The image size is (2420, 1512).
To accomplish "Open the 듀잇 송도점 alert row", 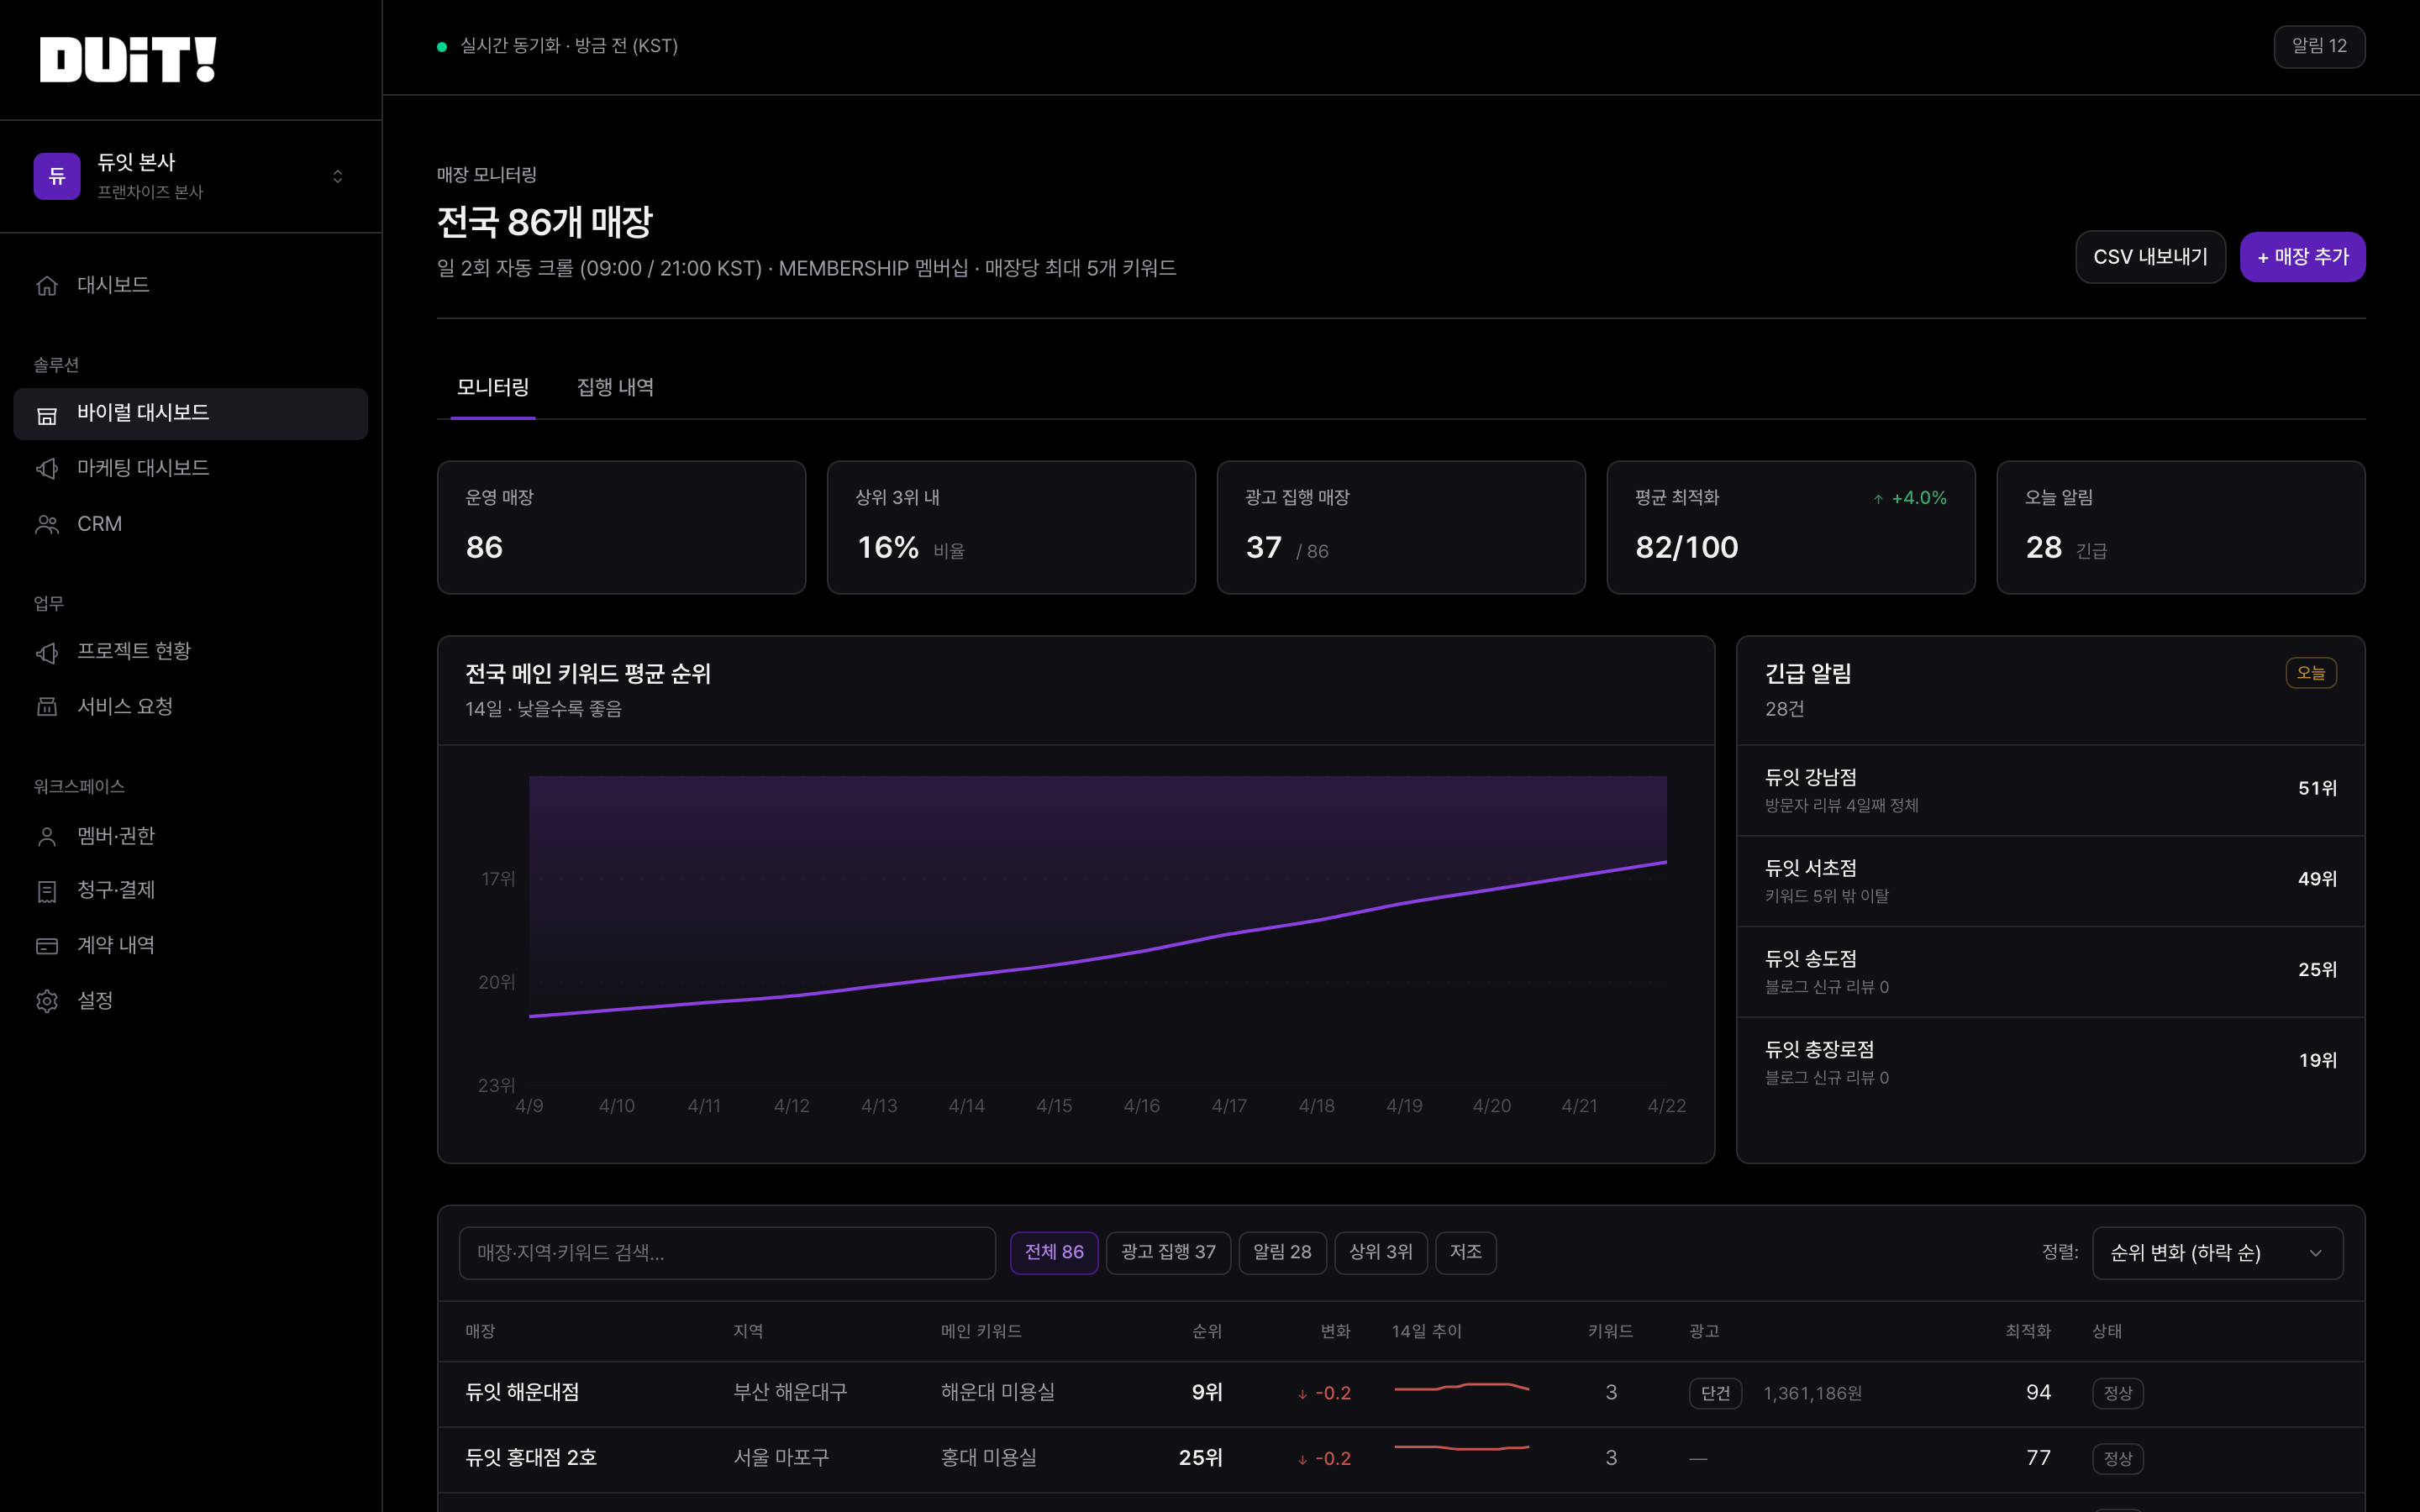I will pyautogui.click(x=2050, y=972).
